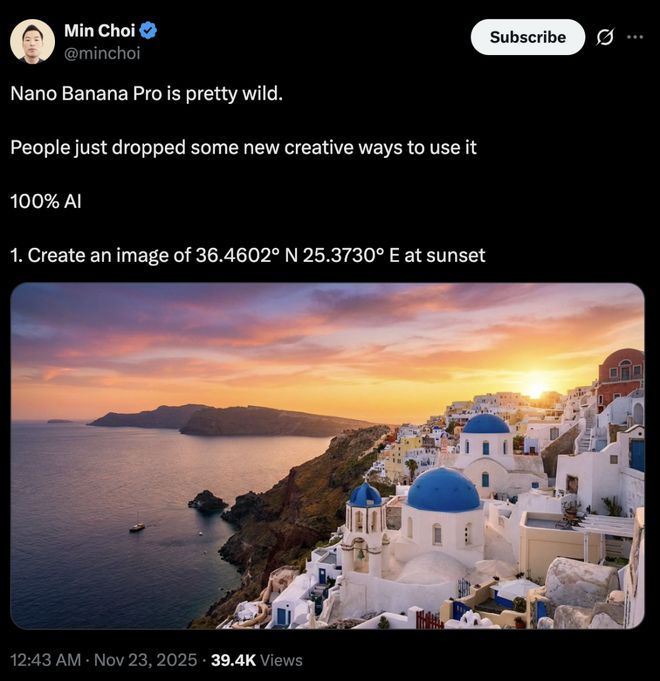Click the blue verified badge
The width and height of the screenshot is (660, 681).
(149, 31)
